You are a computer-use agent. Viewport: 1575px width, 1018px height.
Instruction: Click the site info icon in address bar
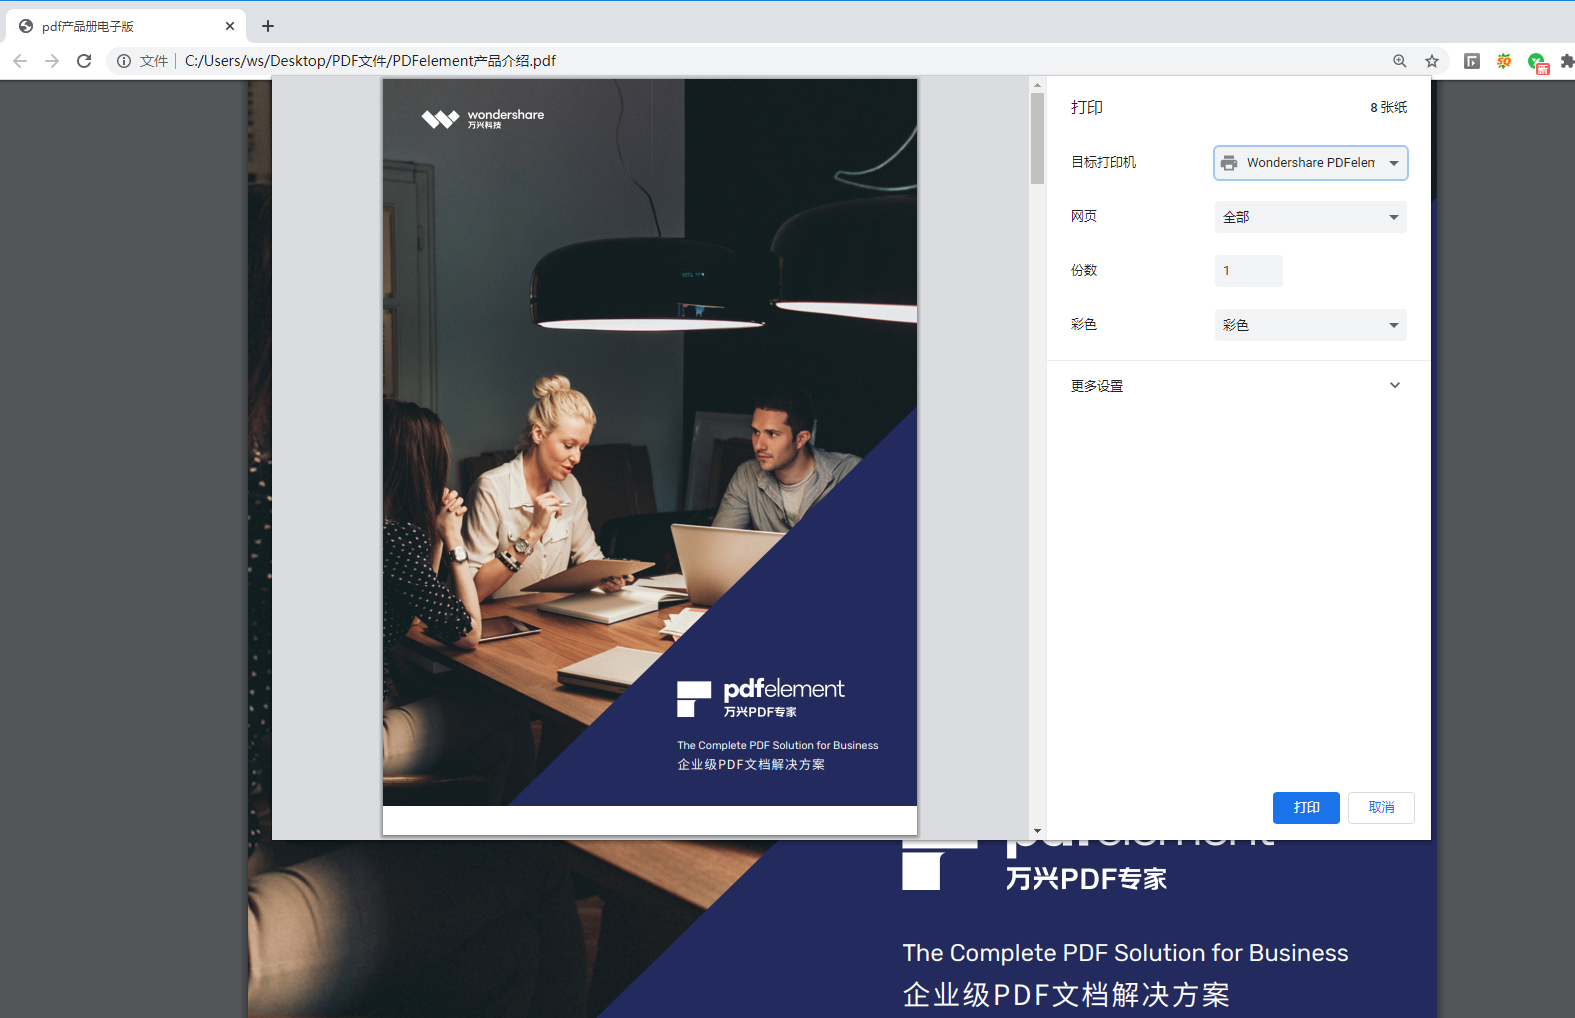(x=124, y=61)
